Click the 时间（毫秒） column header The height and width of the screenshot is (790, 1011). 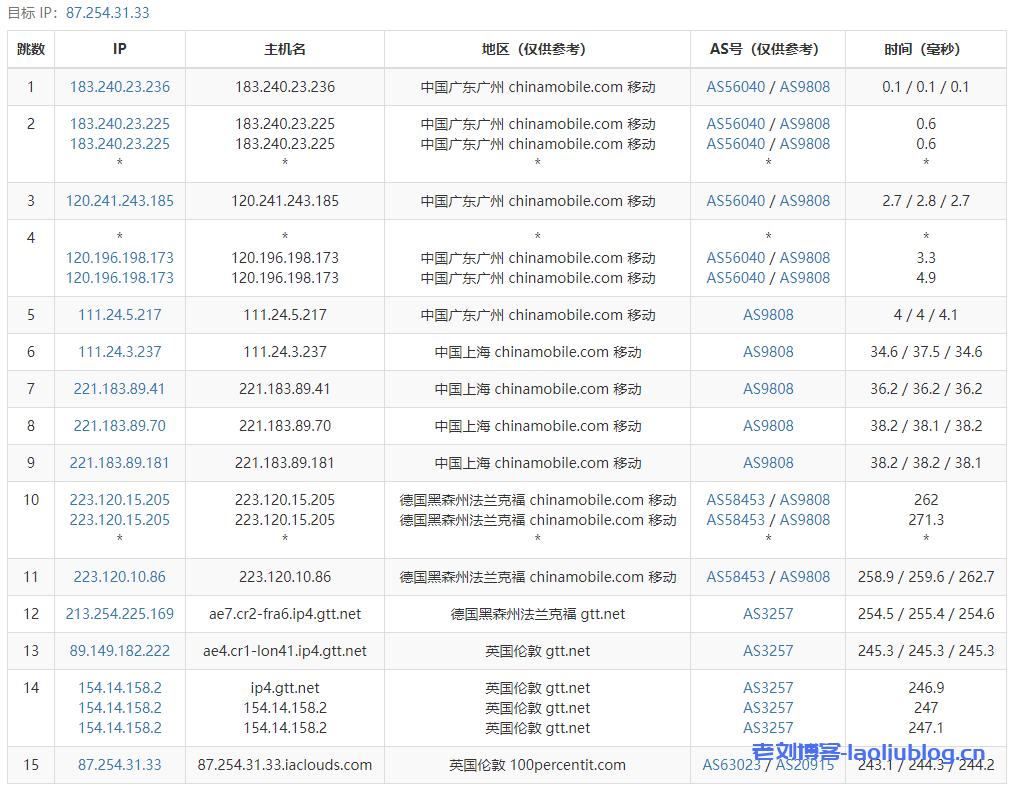click(x=926, y=49)
